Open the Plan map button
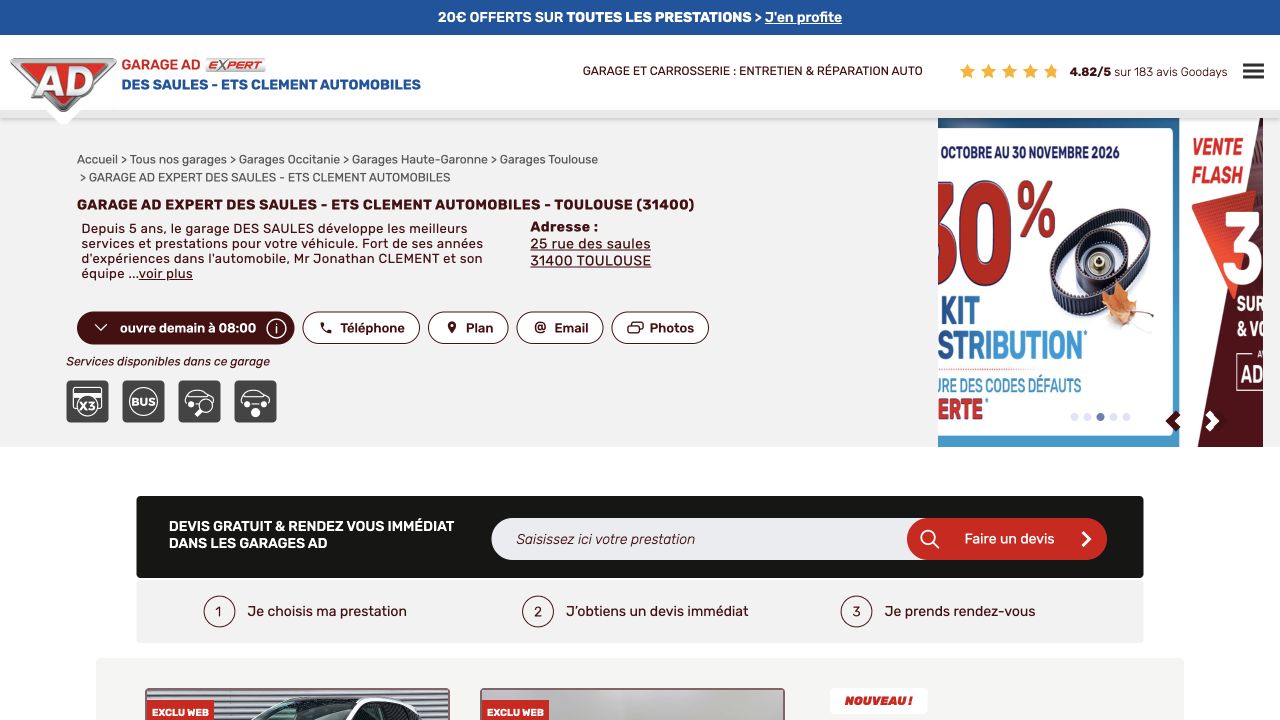1280x720 pixels. pyautogui.click(x=468, y=328)
